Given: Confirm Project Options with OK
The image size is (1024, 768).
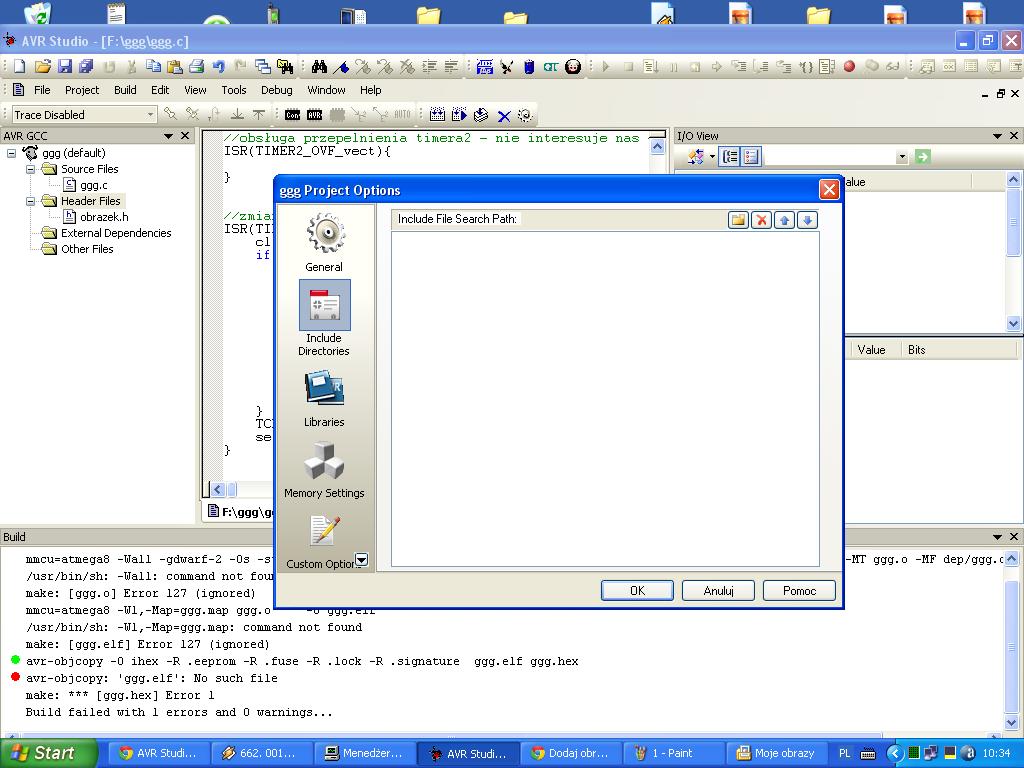Looking at the screenshot, I should tap(637, 590).
